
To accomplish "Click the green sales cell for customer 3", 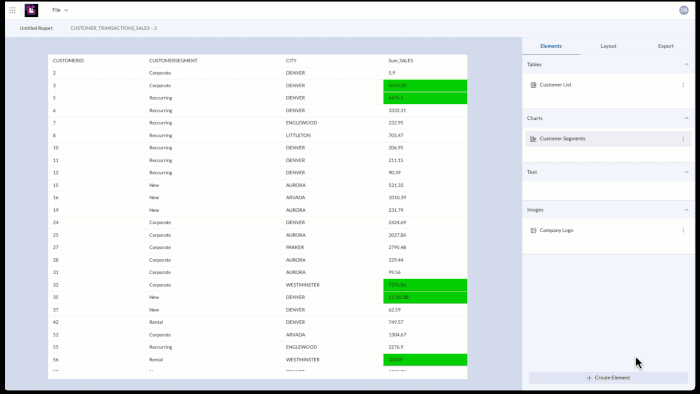I will [425, 85].
